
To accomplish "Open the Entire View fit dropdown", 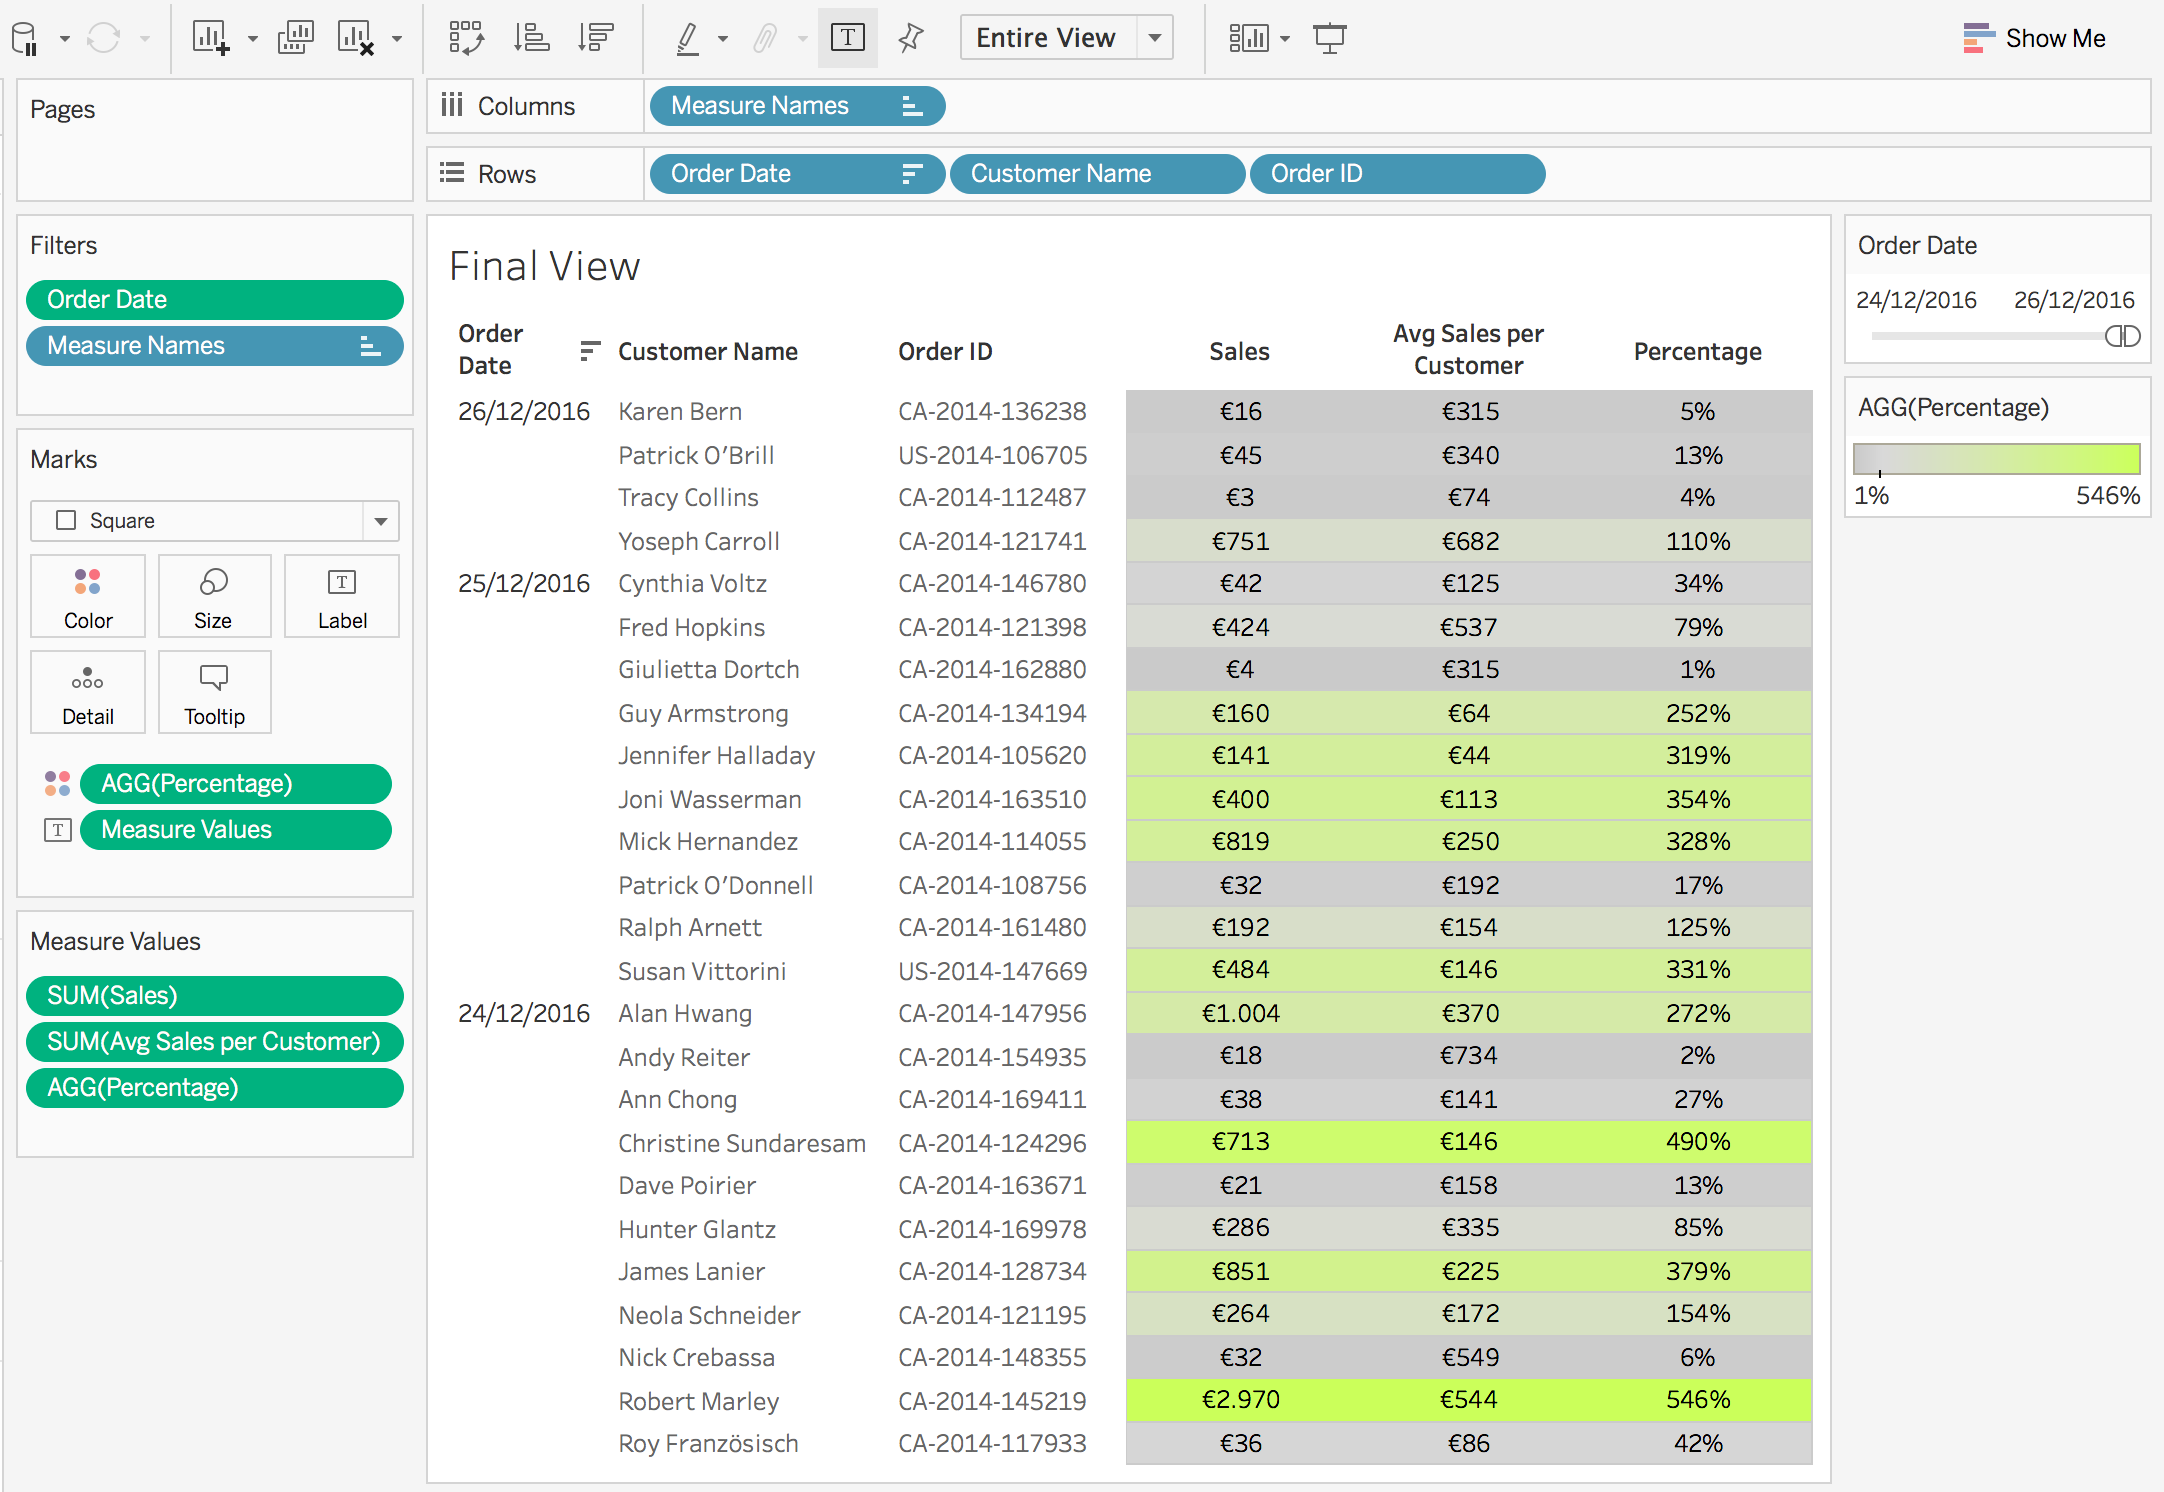I will tap(1154, 39).
